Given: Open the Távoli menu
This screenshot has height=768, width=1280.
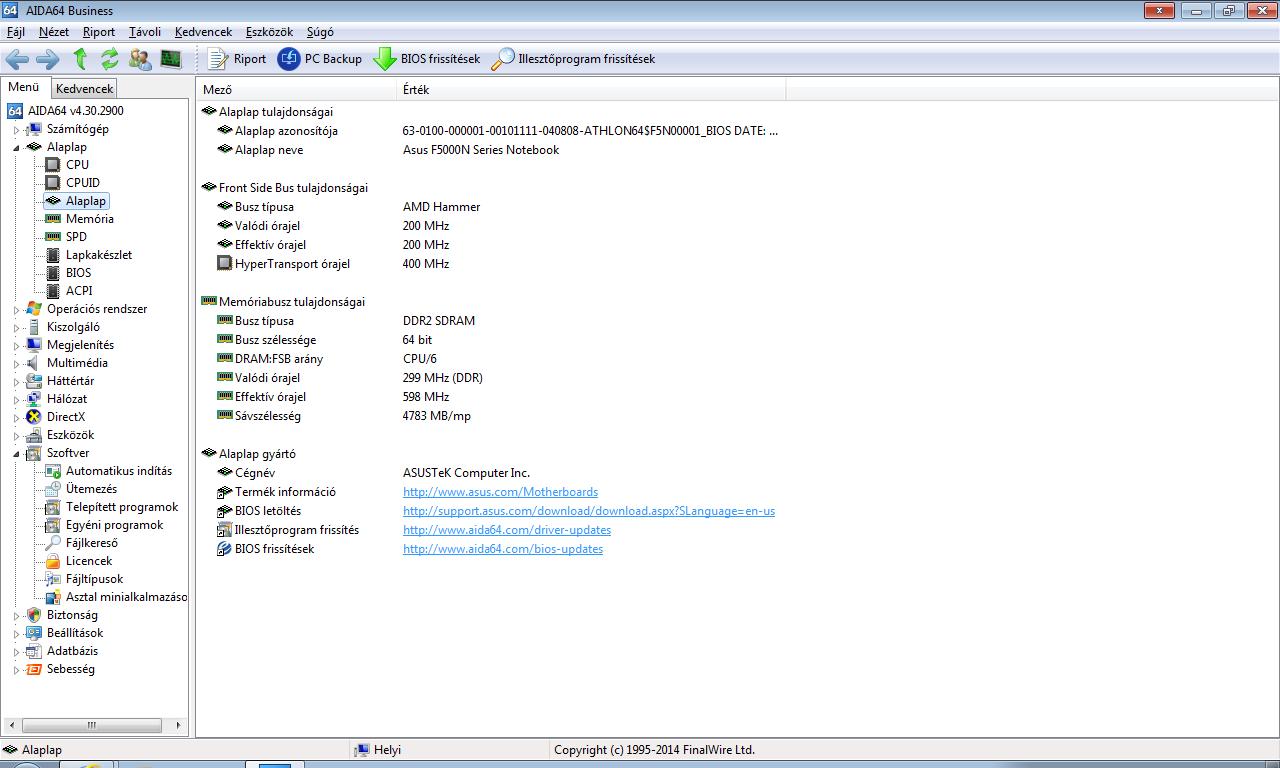Looking at the screenshot, I should [x=145, y=32].
